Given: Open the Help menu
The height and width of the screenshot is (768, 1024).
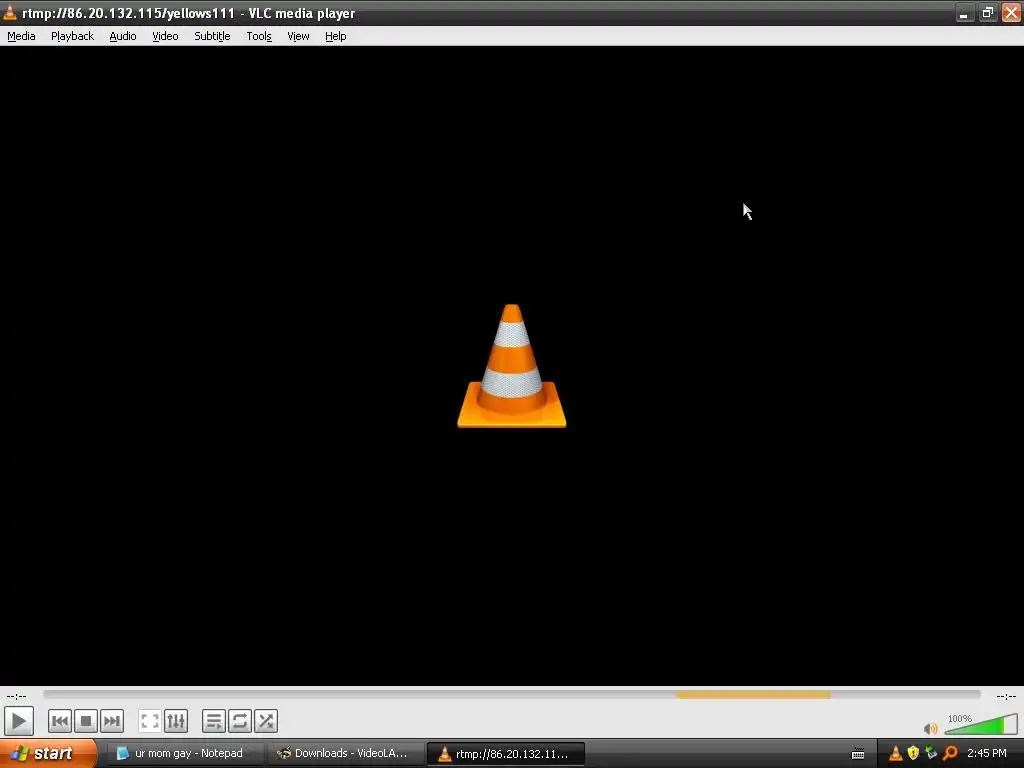Looking at the screenshot, I should click(x=336, y=36).
